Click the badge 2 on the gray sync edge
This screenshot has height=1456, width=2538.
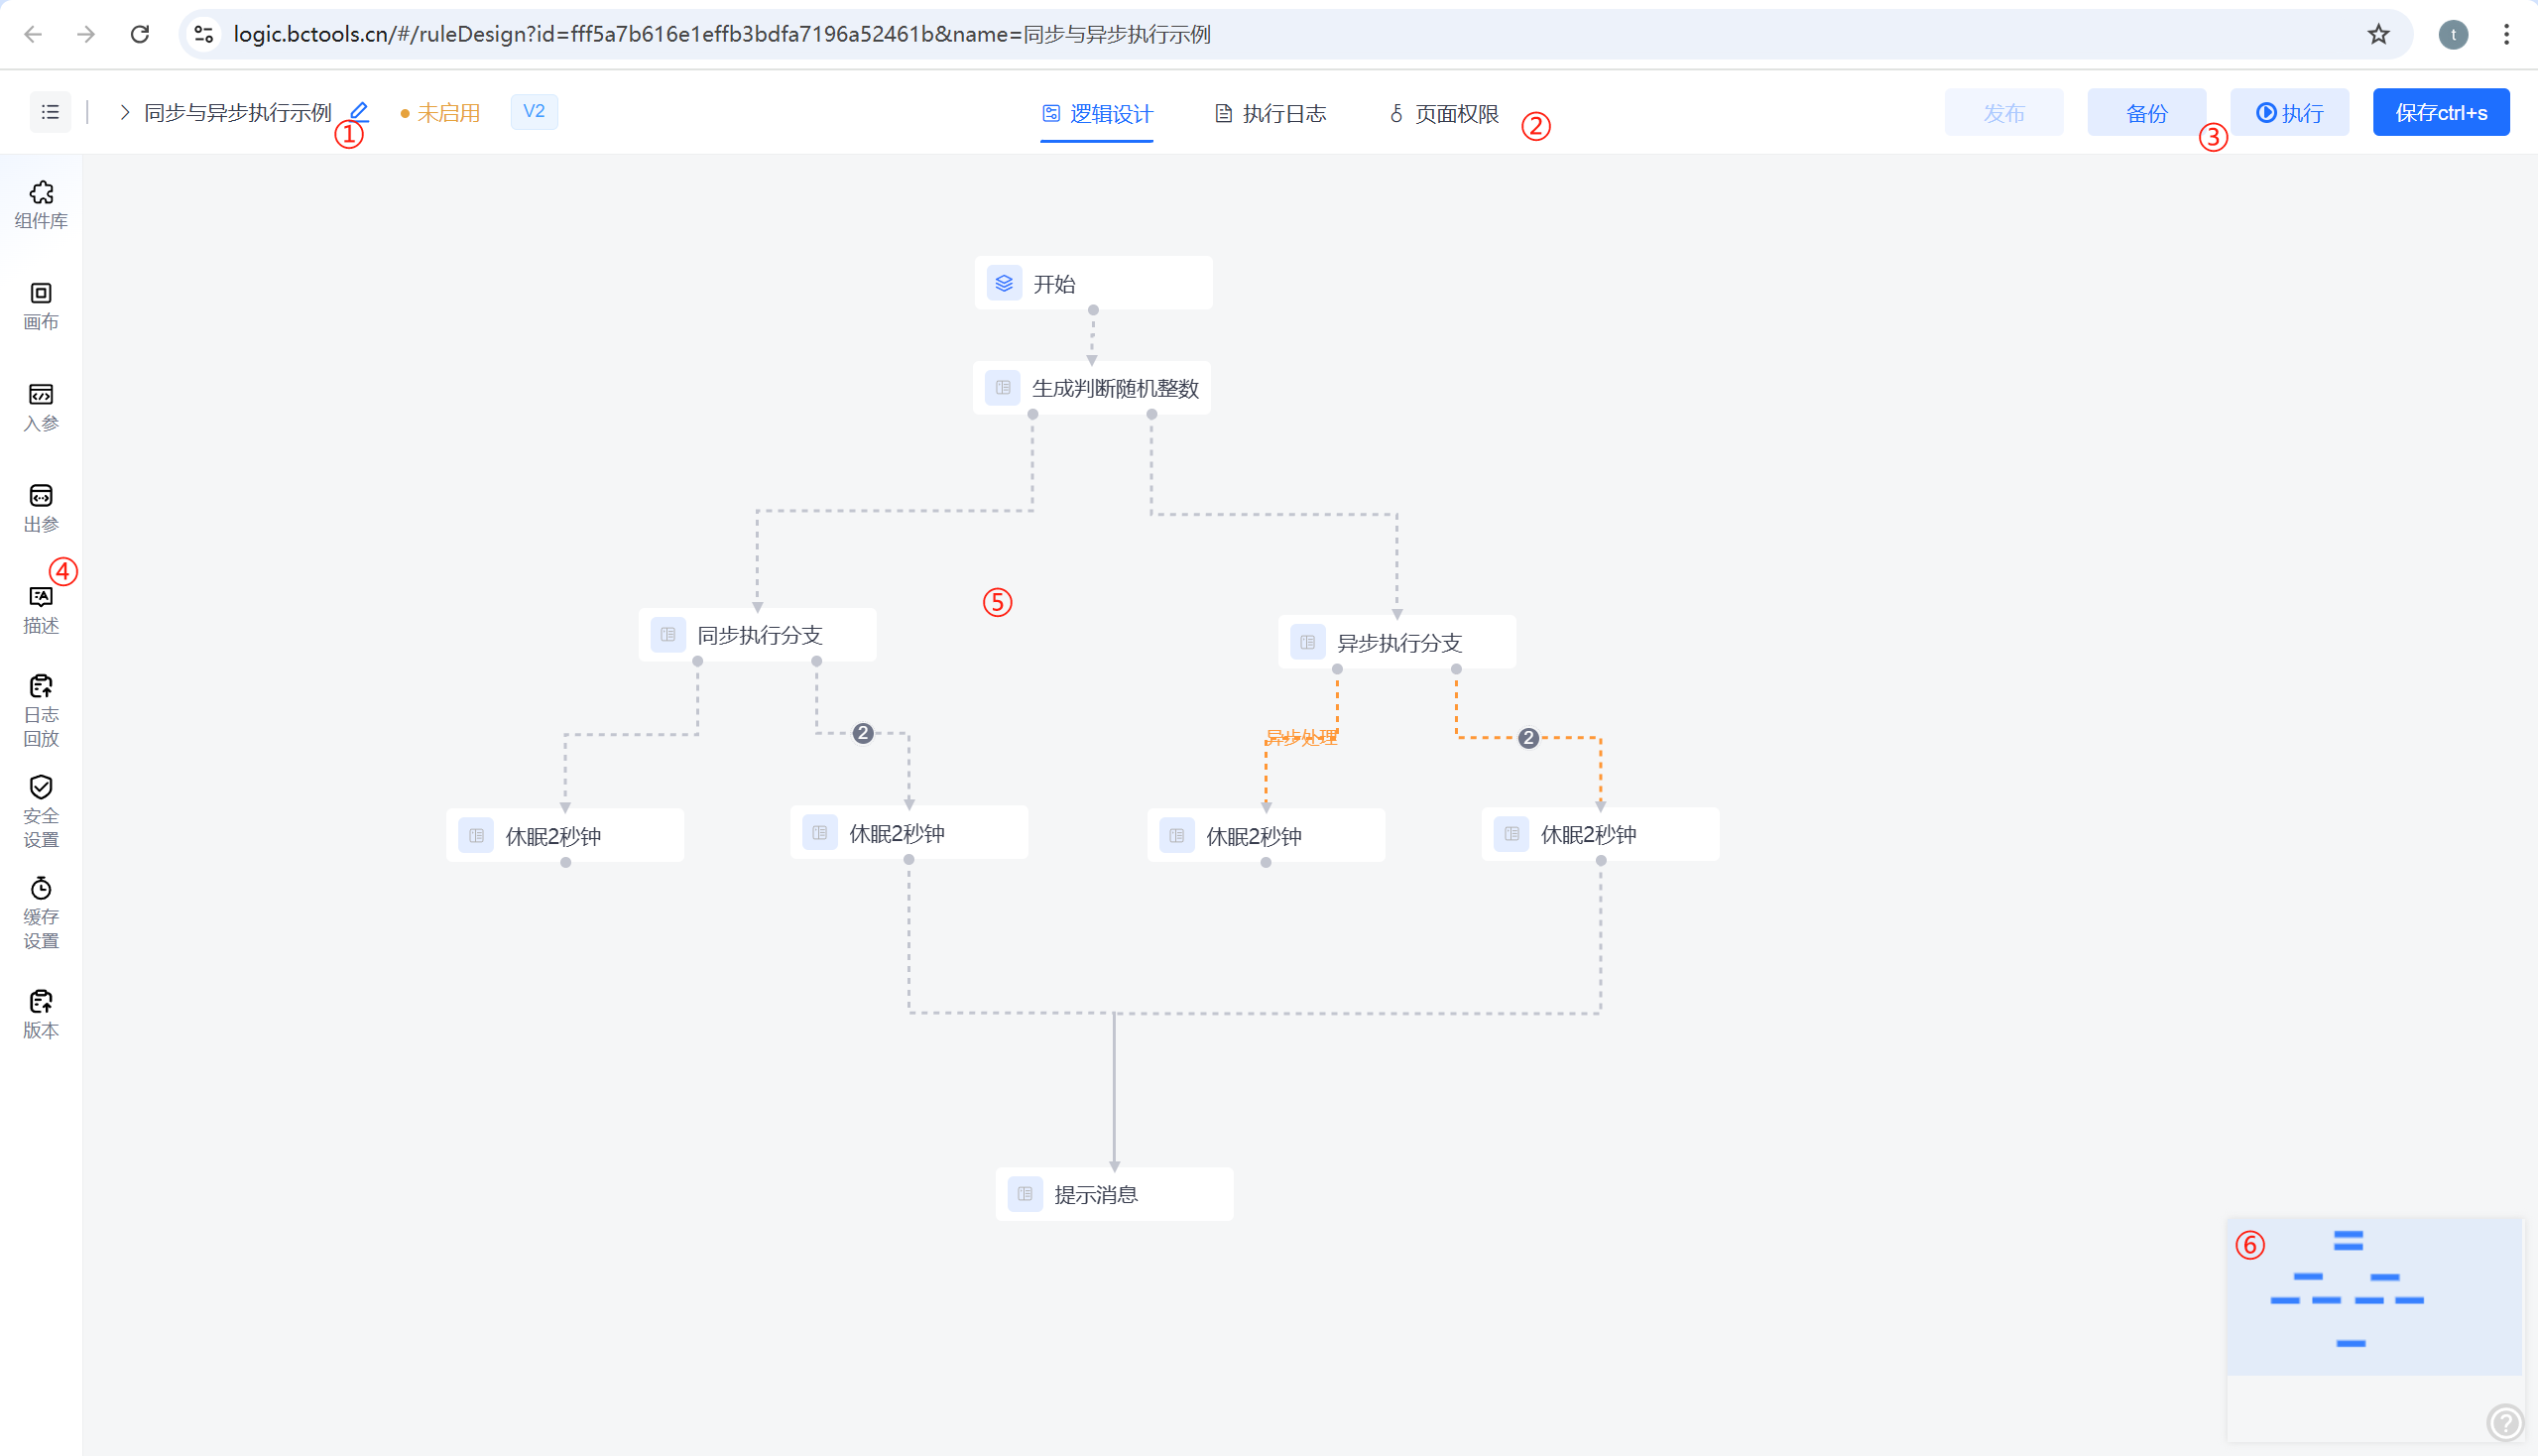(863, 733)
